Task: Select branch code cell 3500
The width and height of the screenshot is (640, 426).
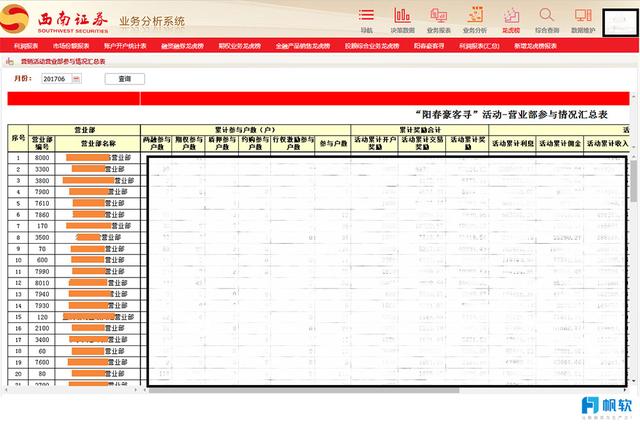Action: click(42, 237)
